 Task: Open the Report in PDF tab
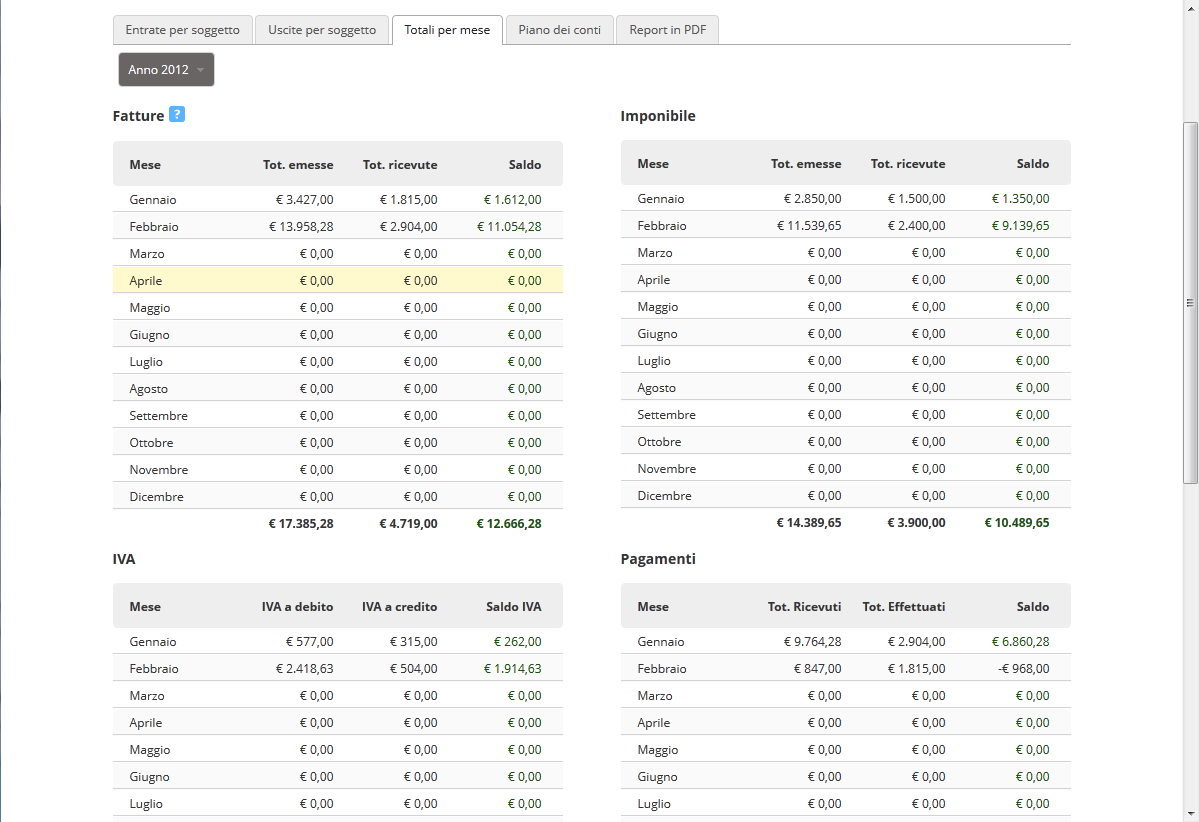pyautogui.click(x=667, y=30)
